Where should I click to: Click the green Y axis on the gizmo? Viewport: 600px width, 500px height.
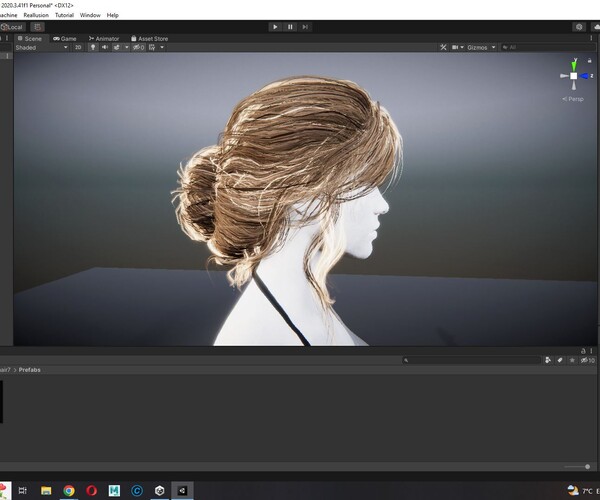coord(574,65)
